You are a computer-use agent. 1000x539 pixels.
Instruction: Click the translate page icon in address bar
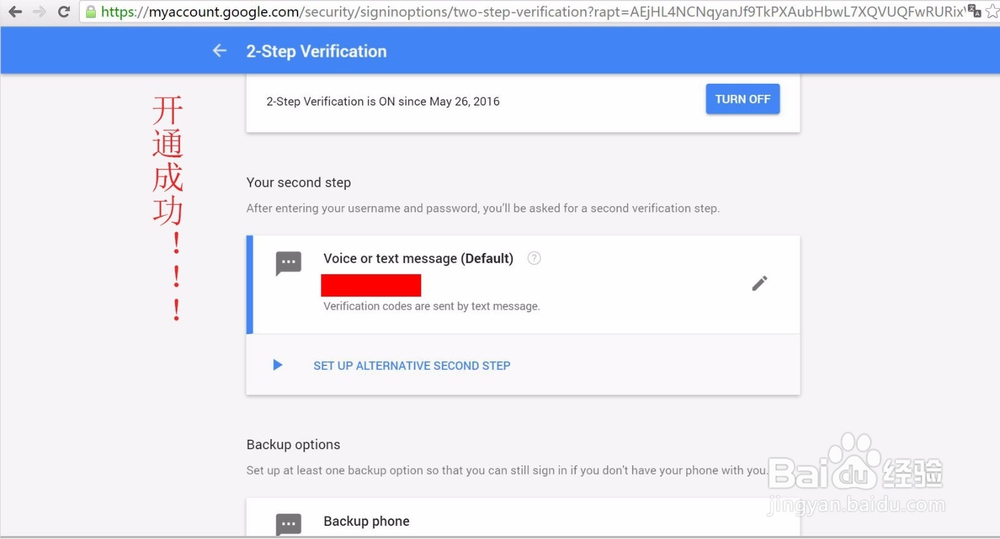(974, 11)
